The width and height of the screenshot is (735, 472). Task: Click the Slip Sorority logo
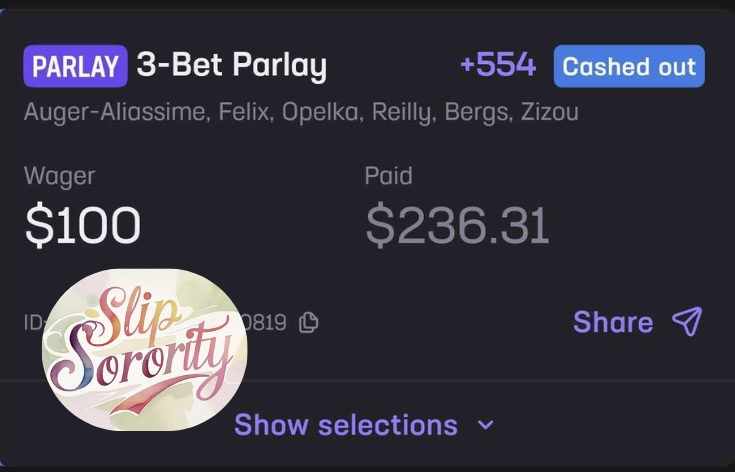point(144,349)
